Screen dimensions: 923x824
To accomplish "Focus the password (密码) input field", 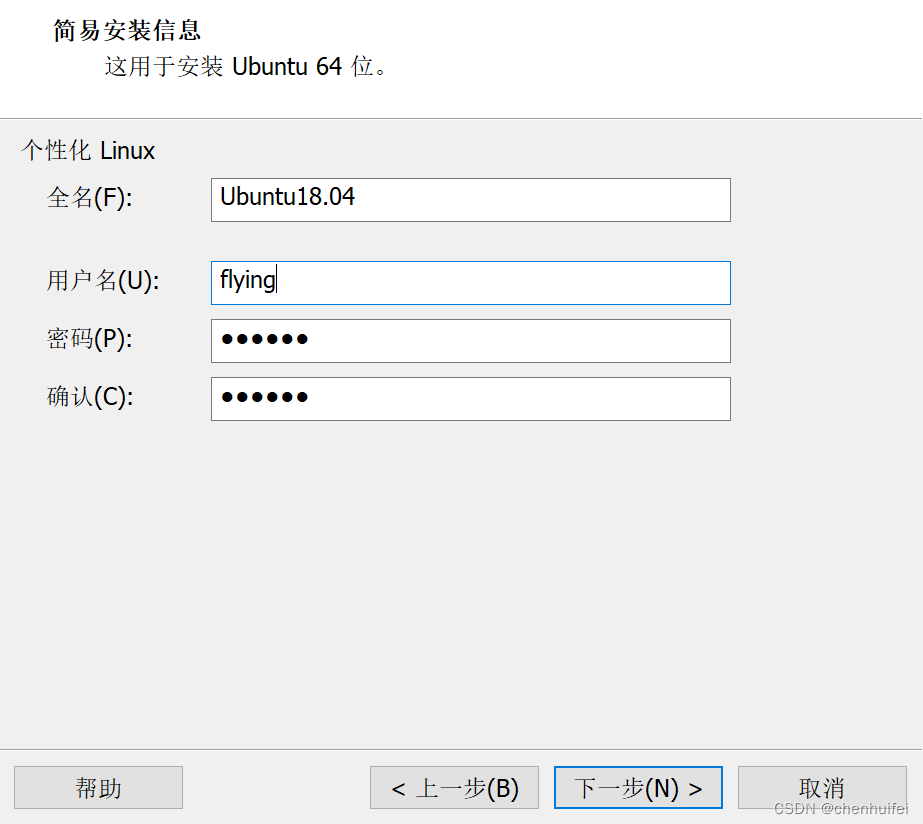I will point(470,341).
